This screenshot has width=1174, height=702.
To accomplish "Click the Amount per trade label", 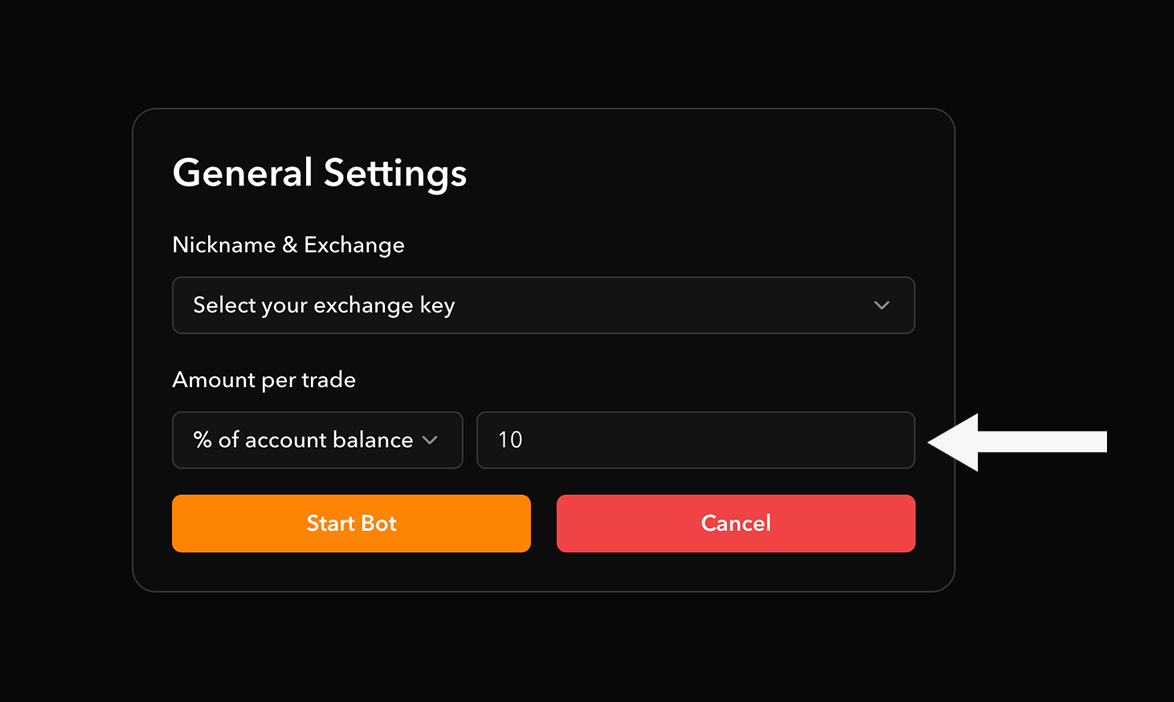I will click(x=264, y=380).
